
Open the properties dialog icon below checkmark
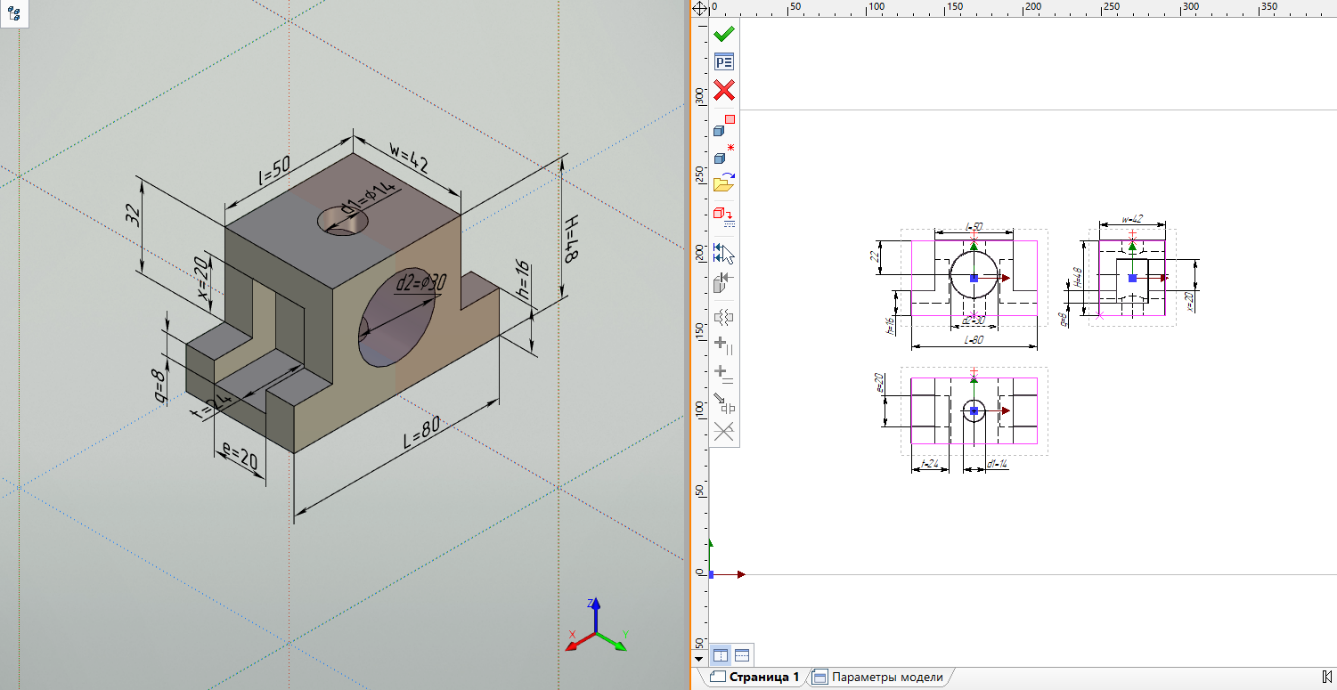(724, 62)
